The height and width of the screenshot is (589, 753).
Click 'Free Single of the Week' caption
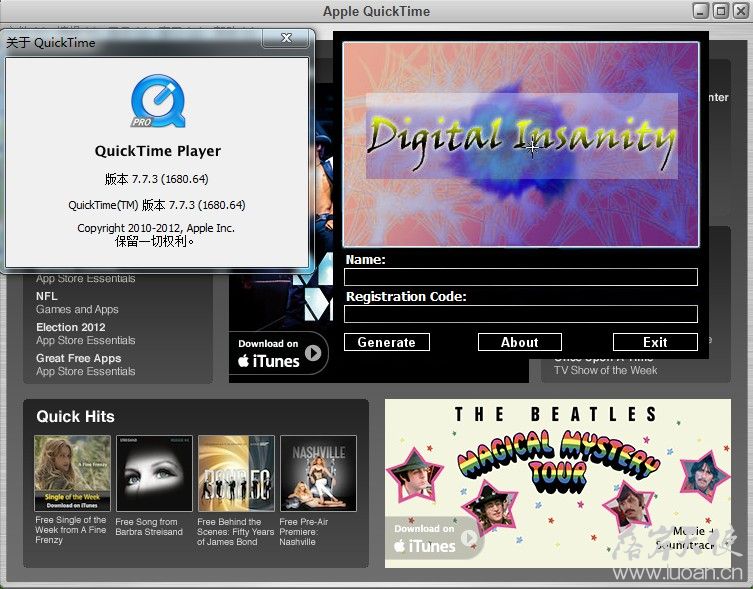point(71,530)
